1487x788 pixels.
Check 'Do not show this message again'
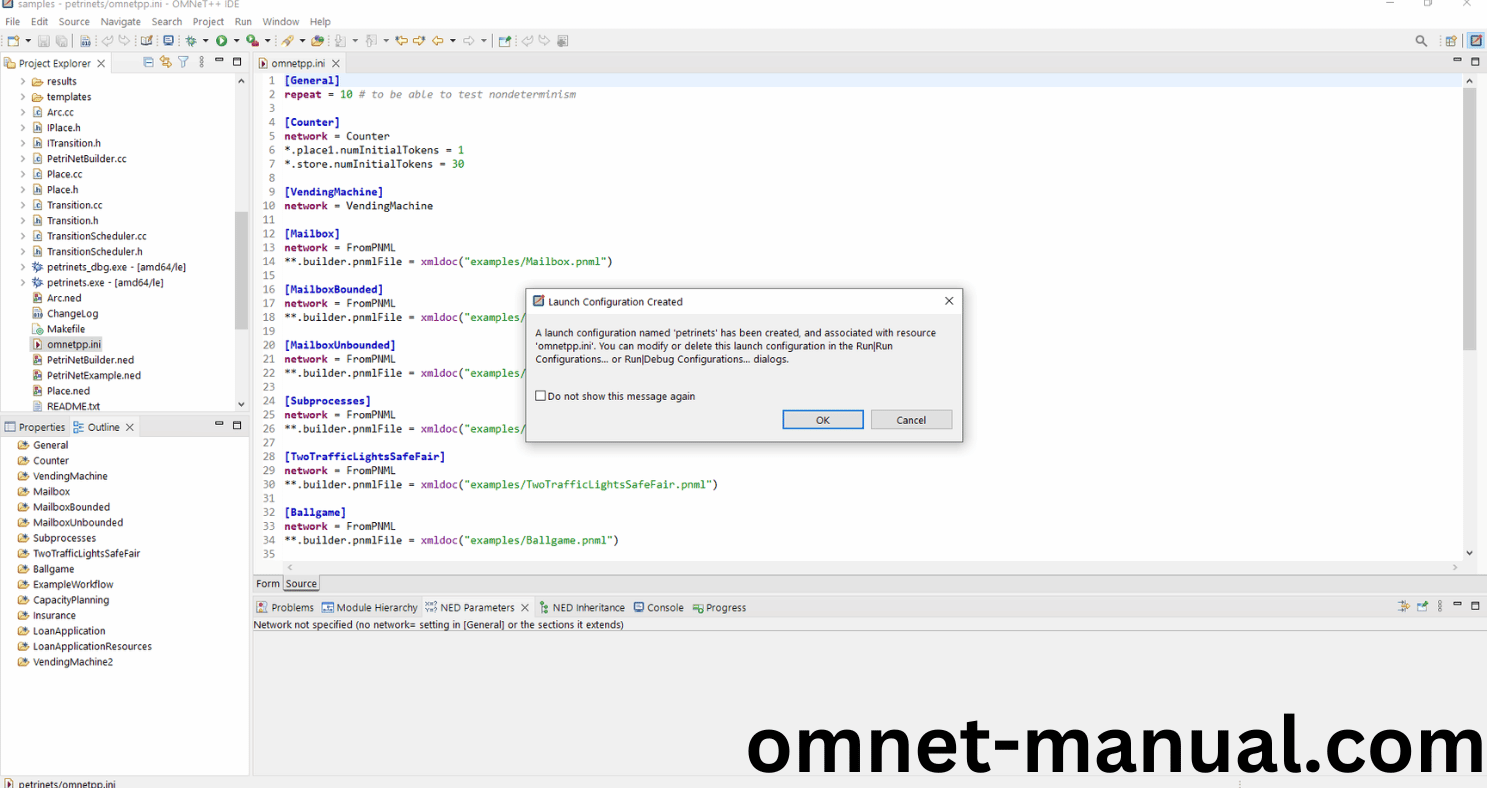541,396
